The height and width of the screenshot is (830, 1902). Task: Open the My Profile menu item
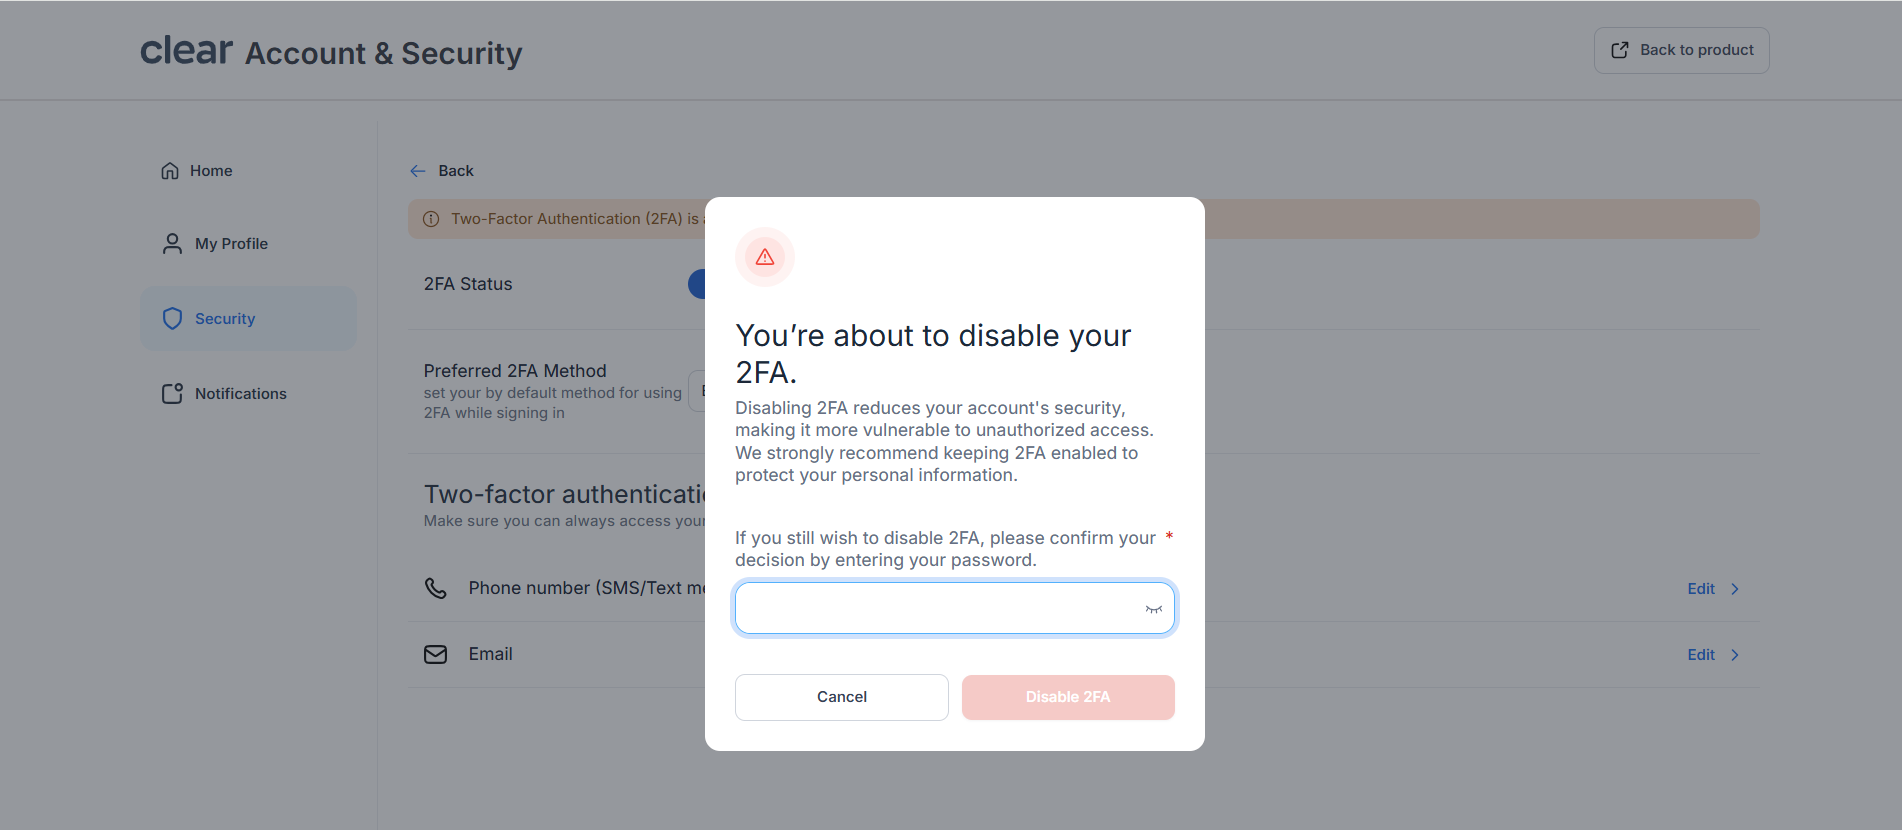pyautogui.click(x=231, y=244)
